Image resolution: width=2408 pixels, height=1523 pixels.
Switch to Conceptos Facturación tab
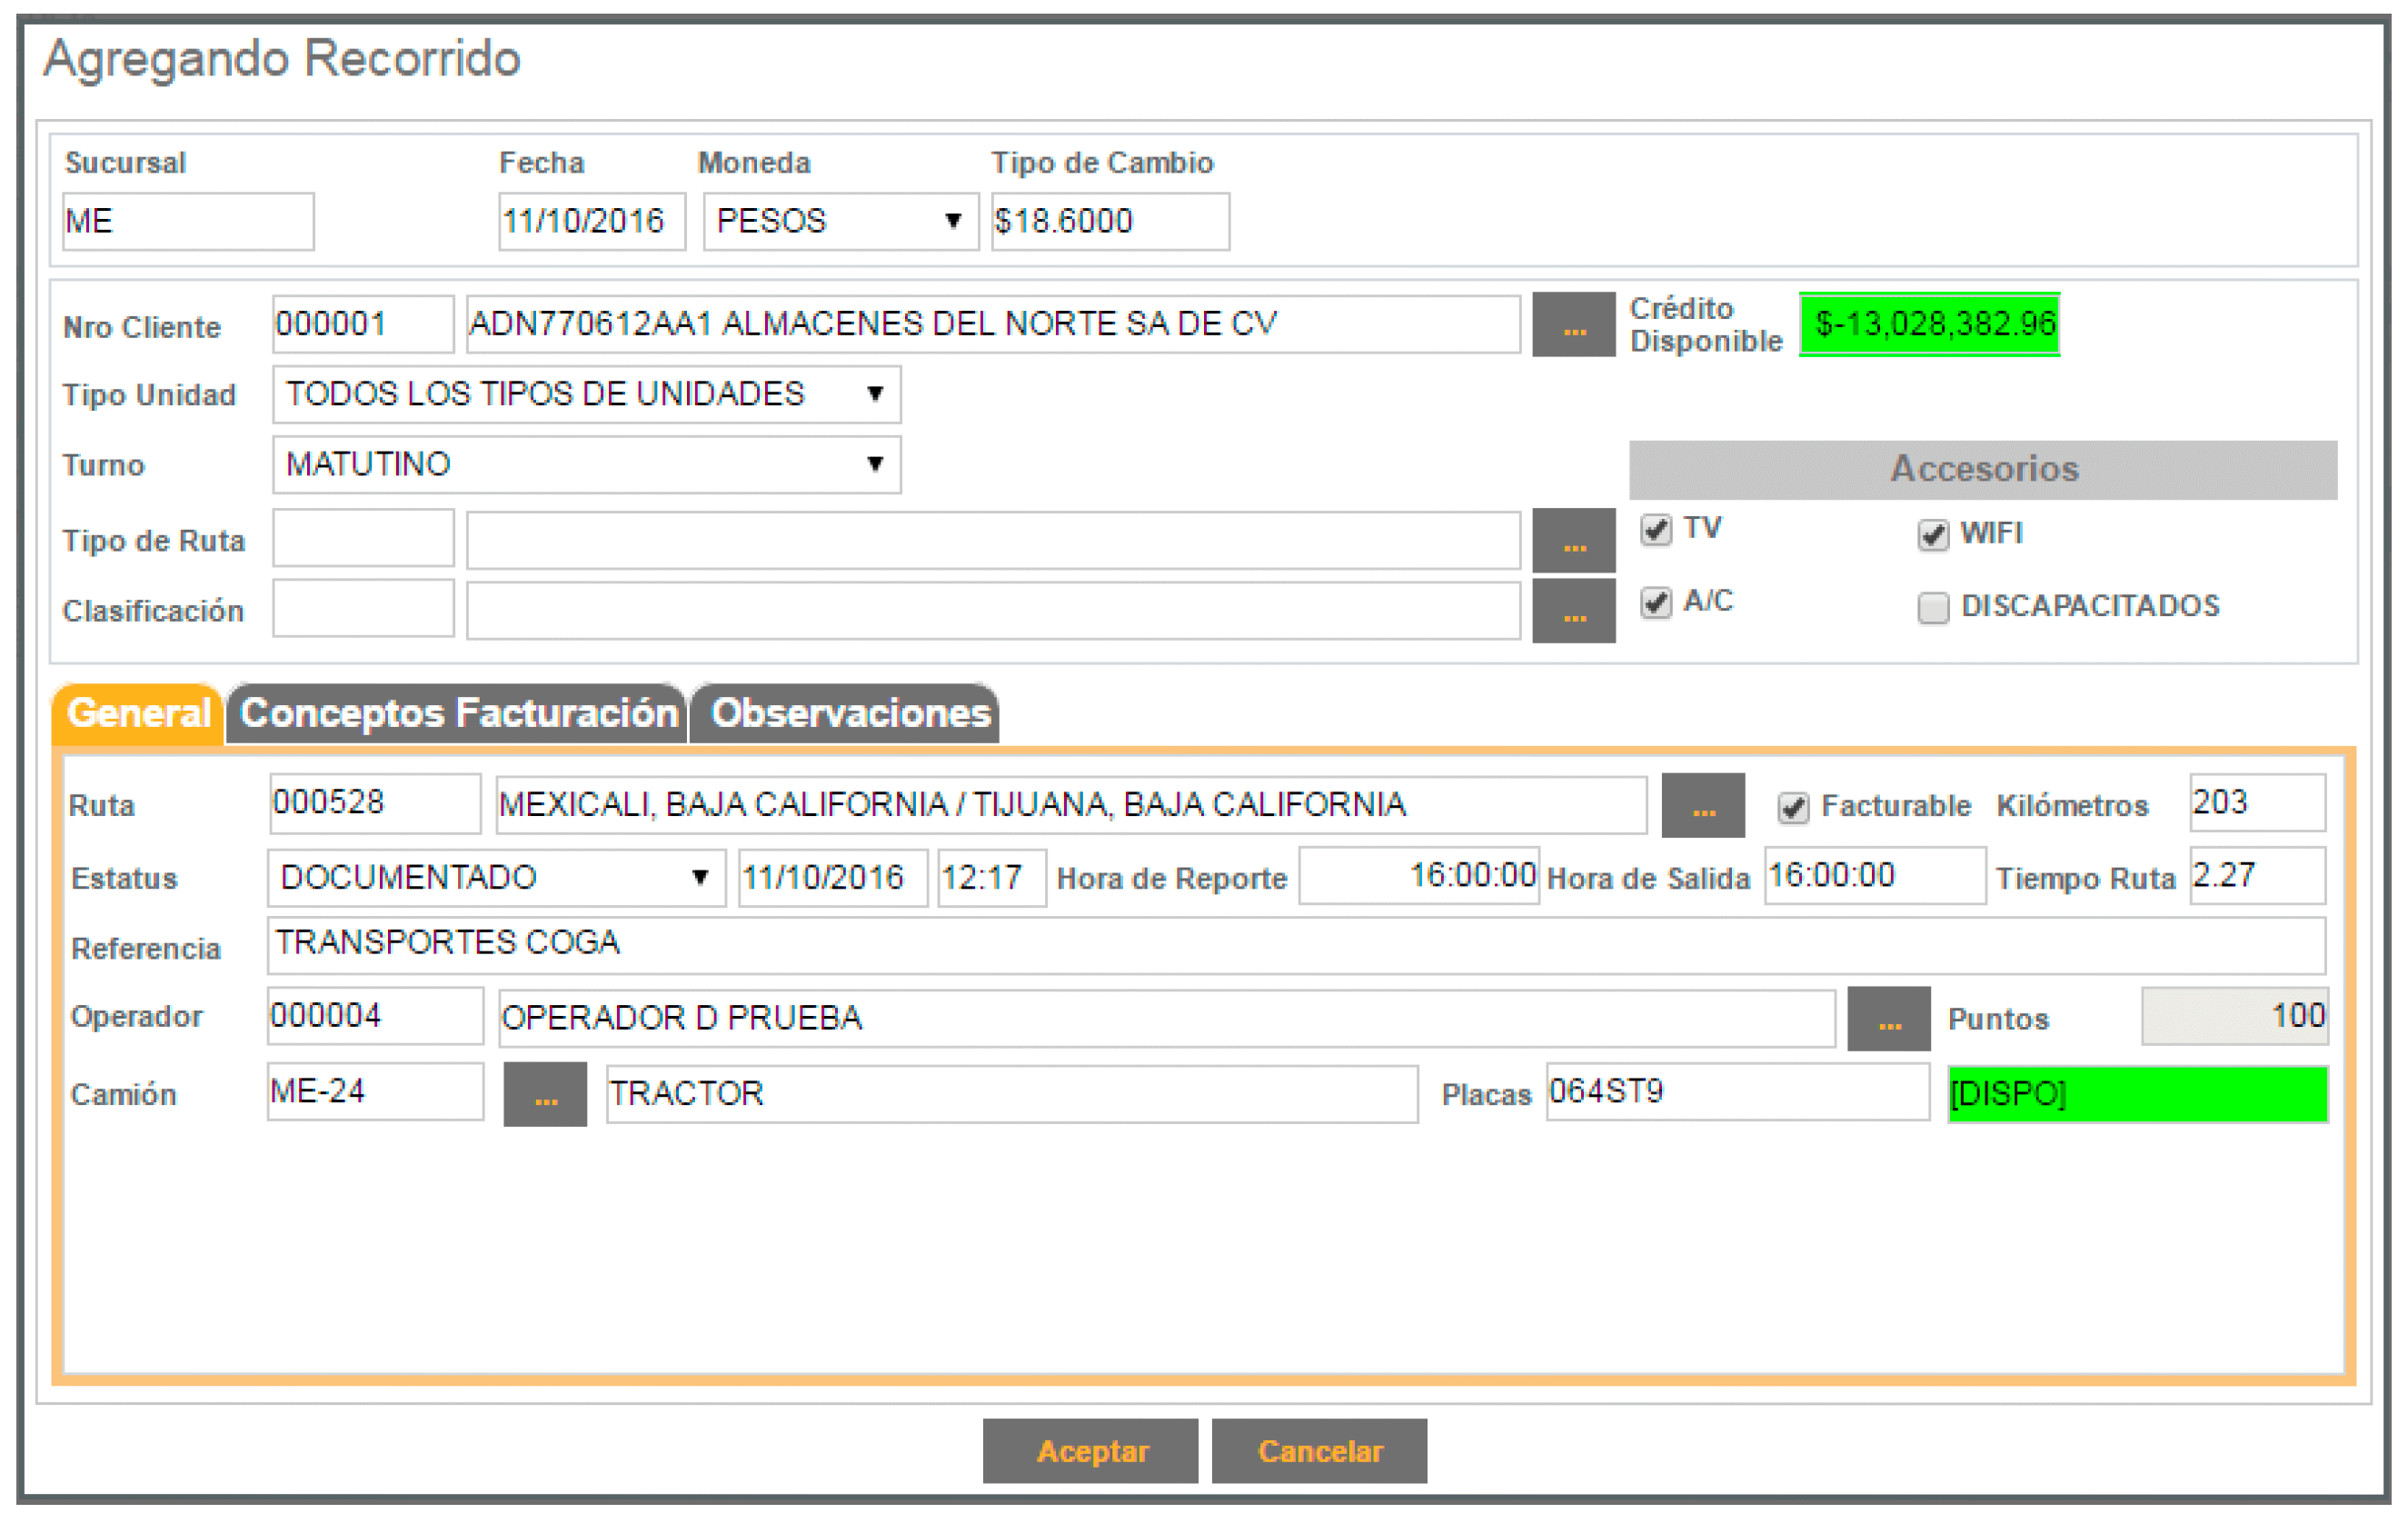(459, 714)
